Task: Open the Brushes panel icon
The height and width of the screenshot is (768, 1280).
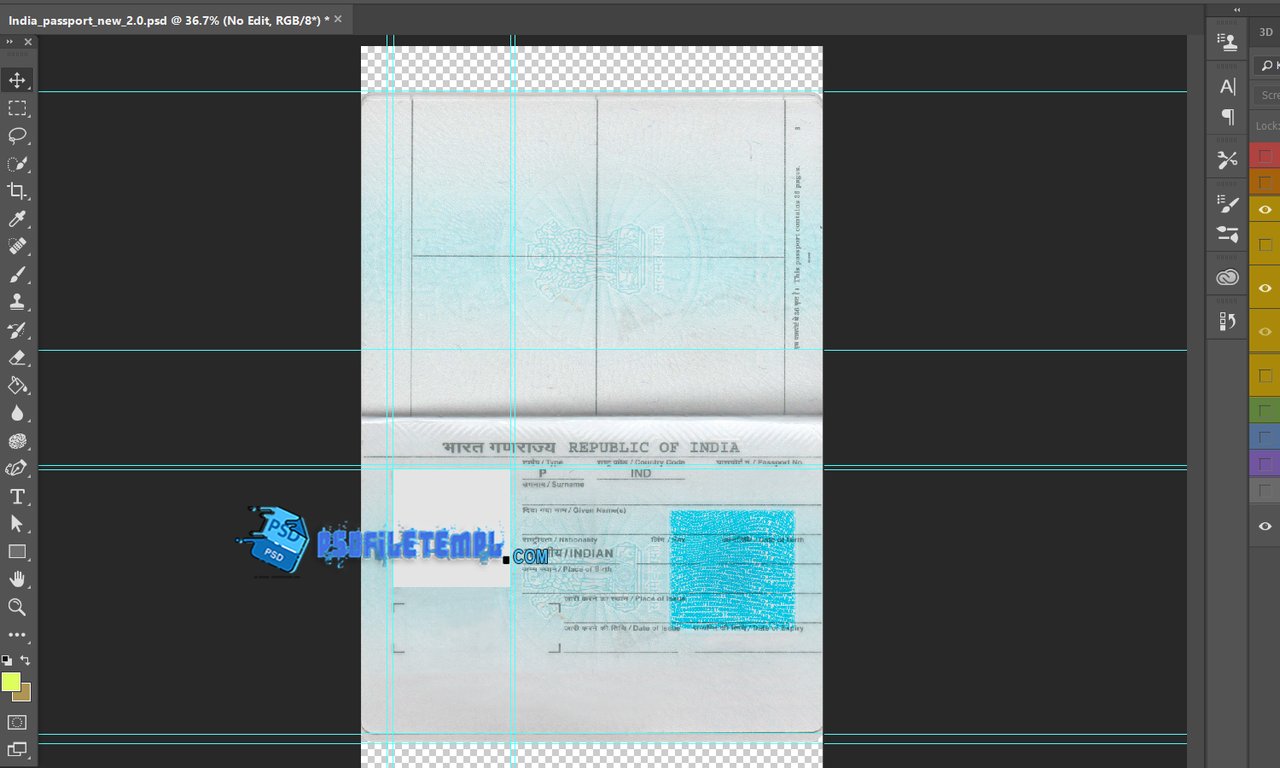Action: [1227, 234]
